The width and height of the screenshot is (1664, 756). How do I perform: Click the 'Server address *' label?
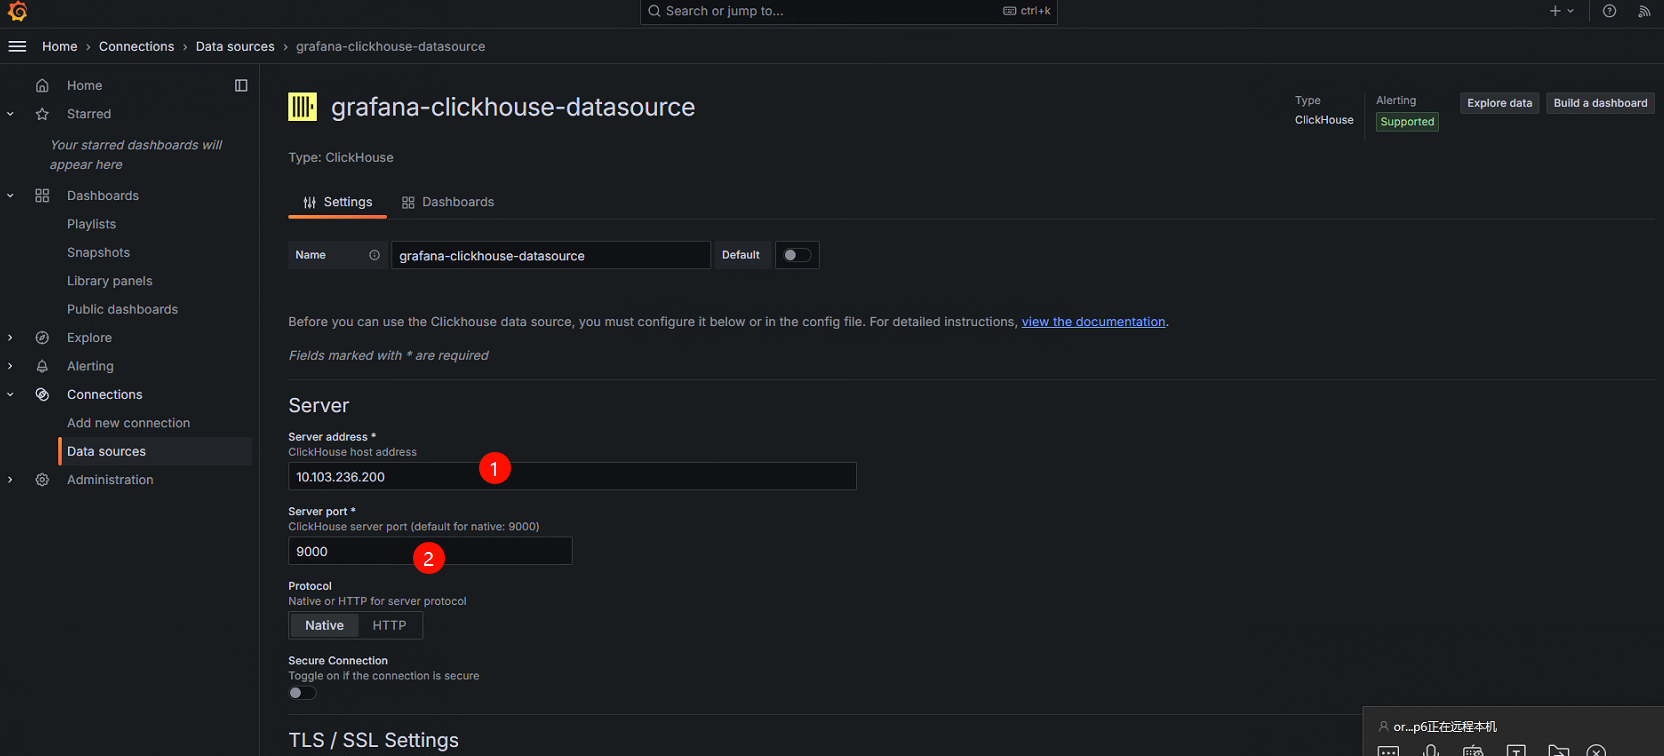point(332,437)
